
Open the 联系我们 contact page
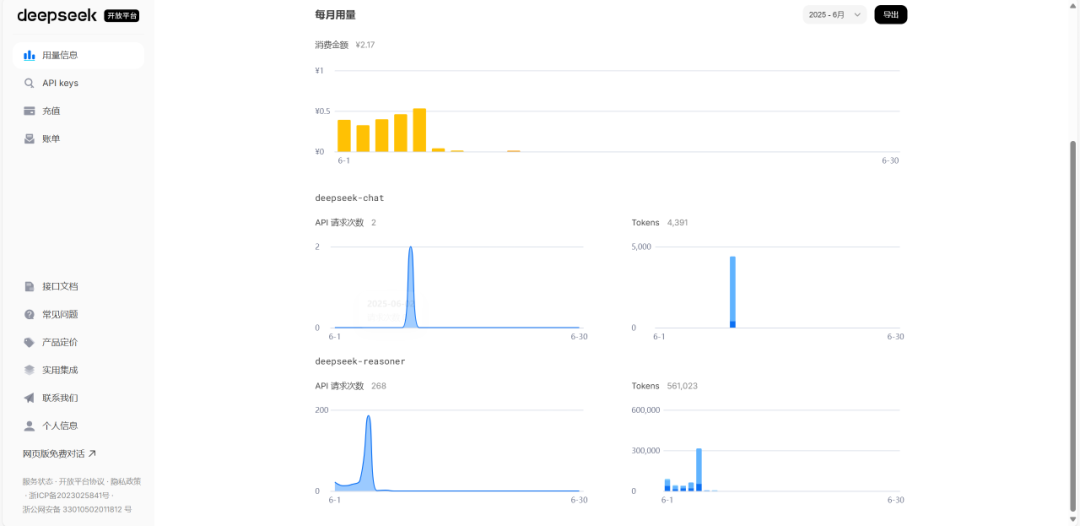tap(78, 398)
